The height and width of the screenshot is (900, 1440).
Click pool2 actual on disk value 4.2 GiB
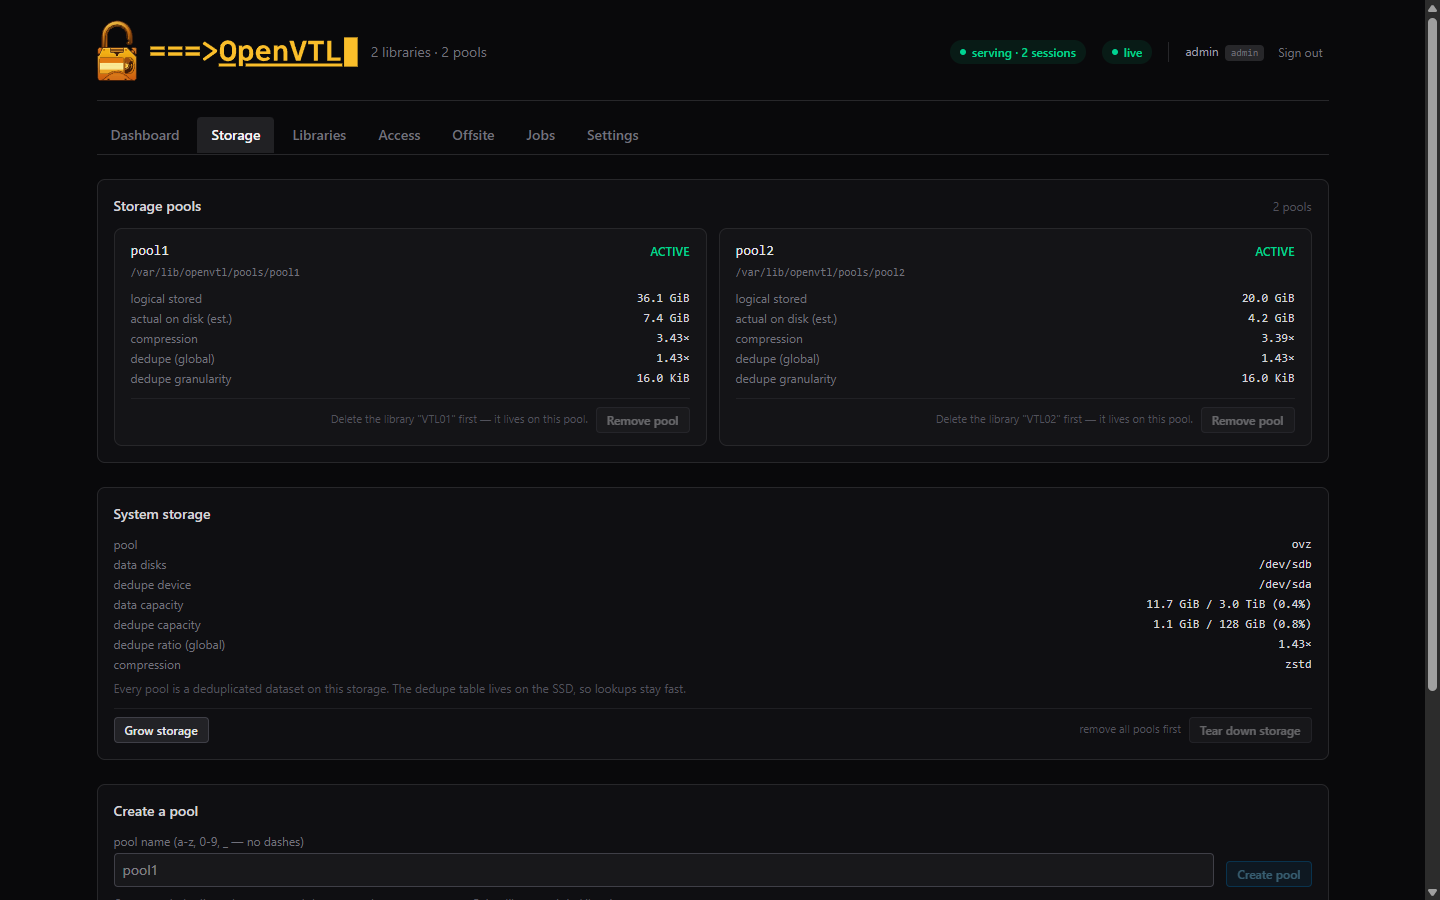pos(1271,318)
